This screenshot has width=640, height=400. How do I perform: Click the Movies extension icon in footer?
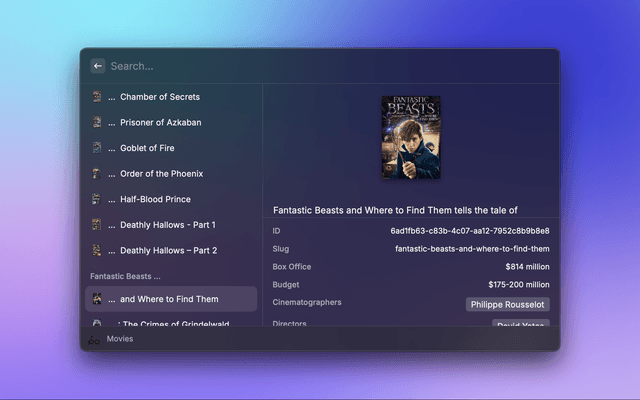click(x=94, y=339)
